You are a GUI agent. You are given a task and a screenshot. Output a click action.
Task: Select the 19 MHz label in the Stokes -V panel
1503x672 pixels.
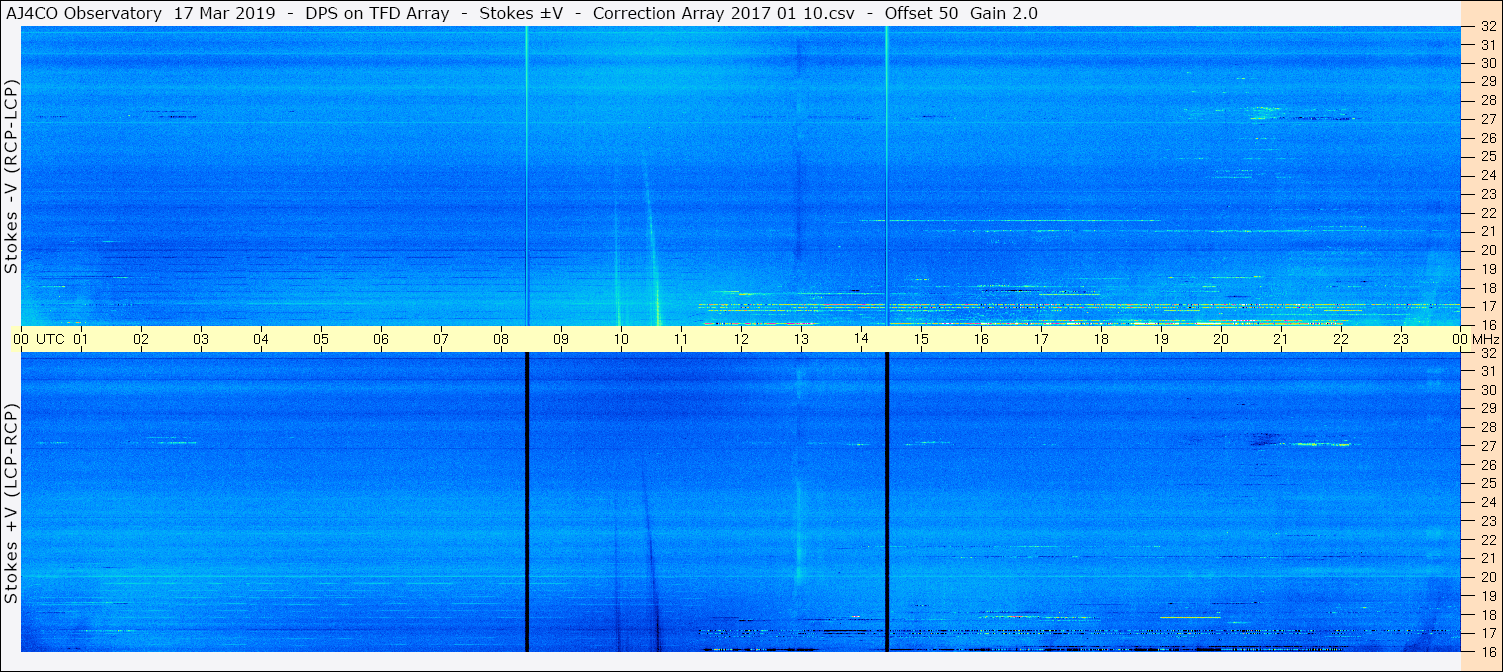tap(1488, 269)
